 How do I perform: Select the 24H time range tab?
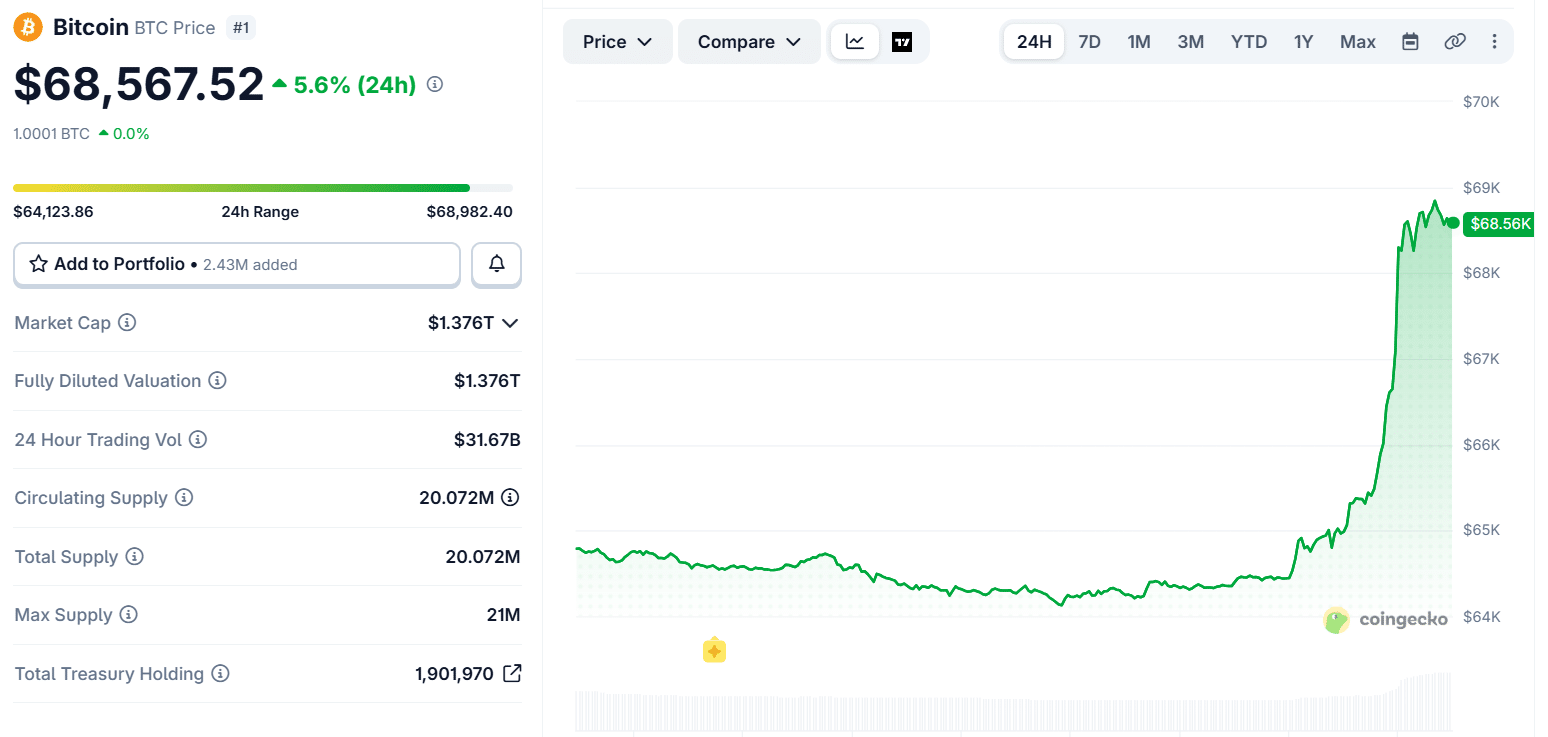pyautogui.click(x=1034, y=42)
